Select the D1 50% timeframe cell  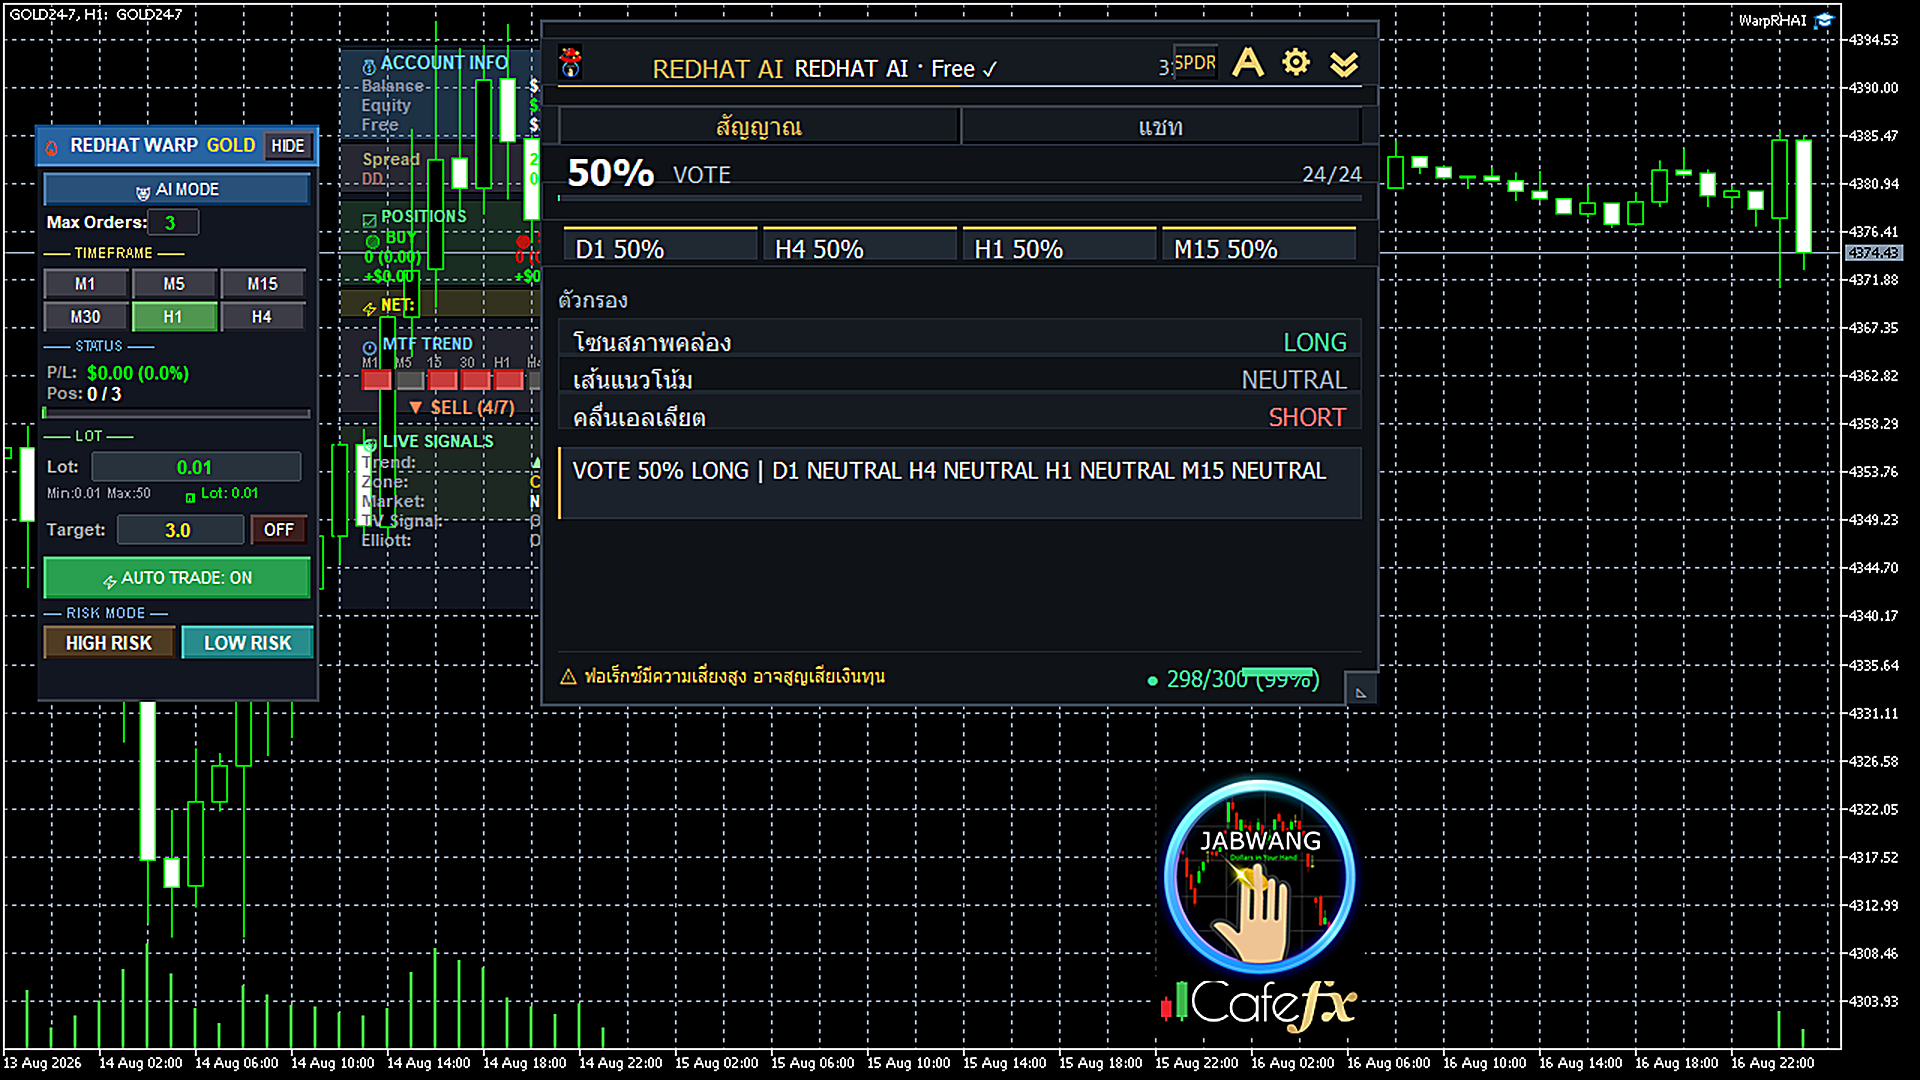click(x=660, y=246)
